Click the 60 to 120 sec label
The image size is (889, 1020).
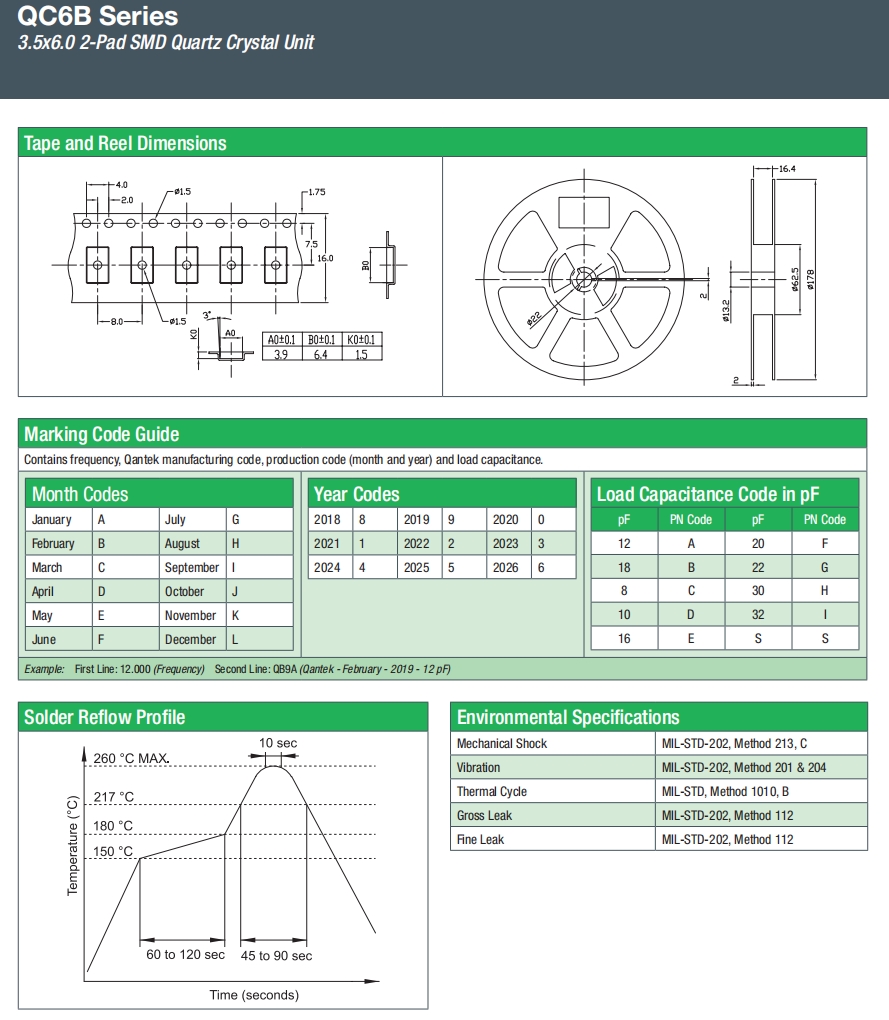185,955
